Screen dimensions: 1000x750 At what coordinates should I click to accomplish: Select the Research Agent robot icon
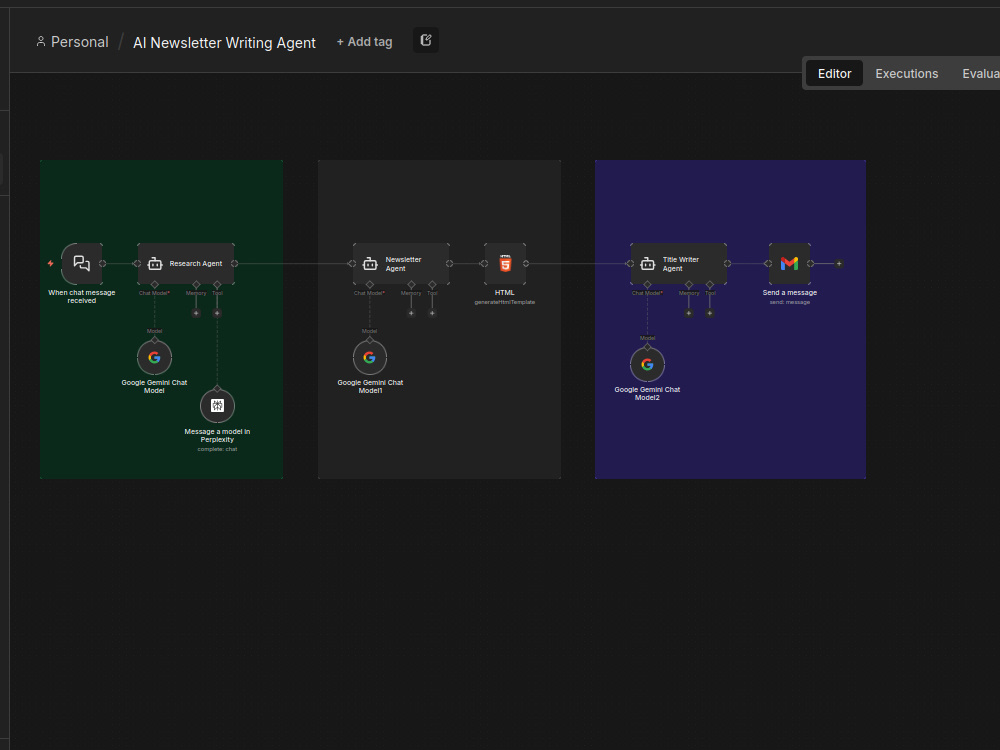155,264
